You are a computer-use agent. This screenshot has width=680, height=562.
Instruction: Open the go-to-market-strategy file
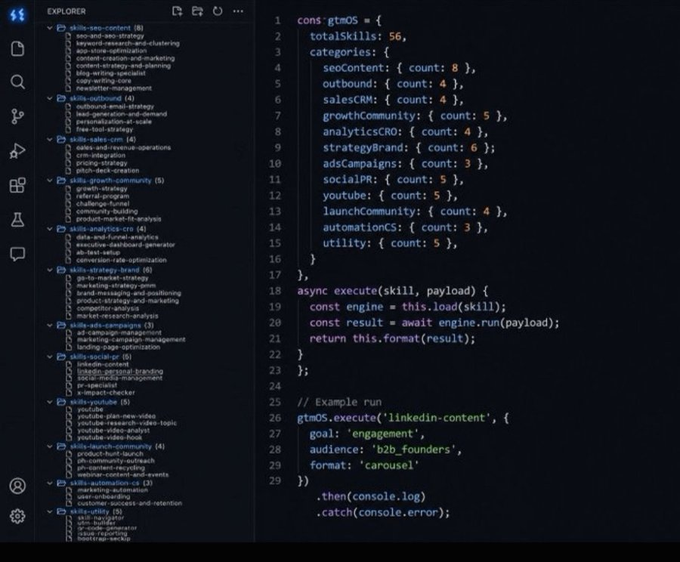112,278
